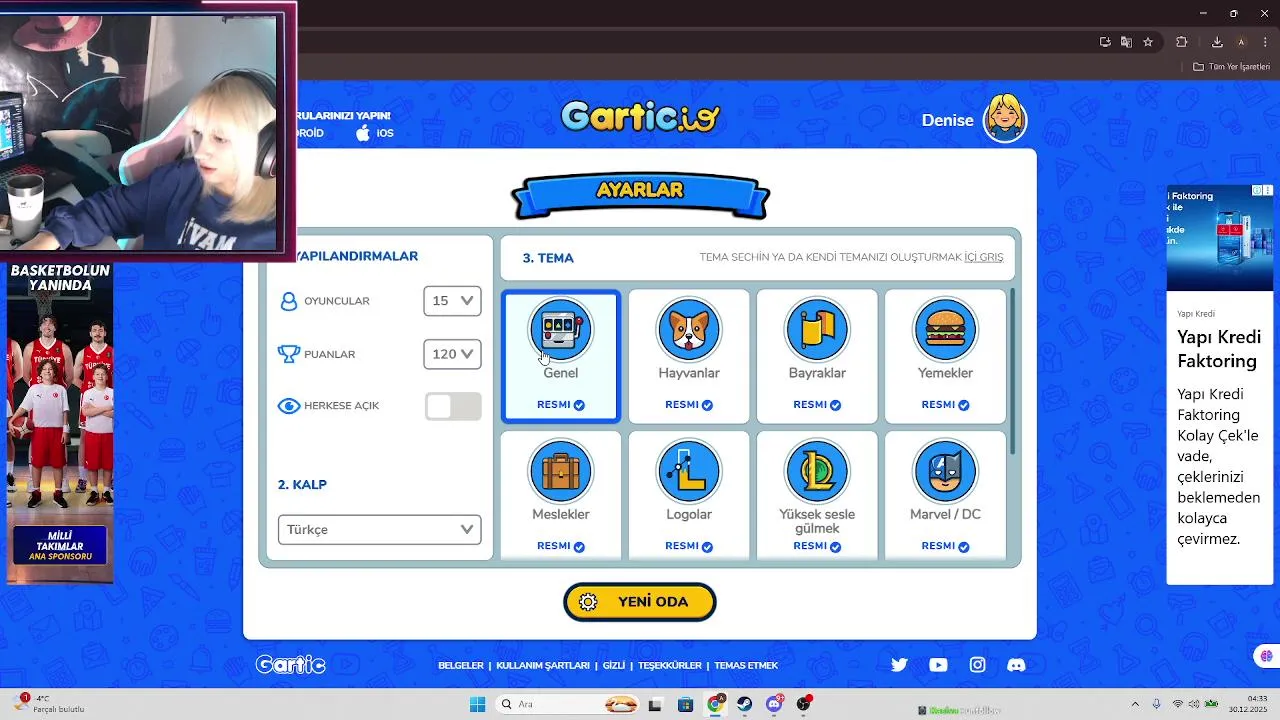Open the Belgeler footer link
The height and width of the screenshot is (720, 1280).
[460, 665]
